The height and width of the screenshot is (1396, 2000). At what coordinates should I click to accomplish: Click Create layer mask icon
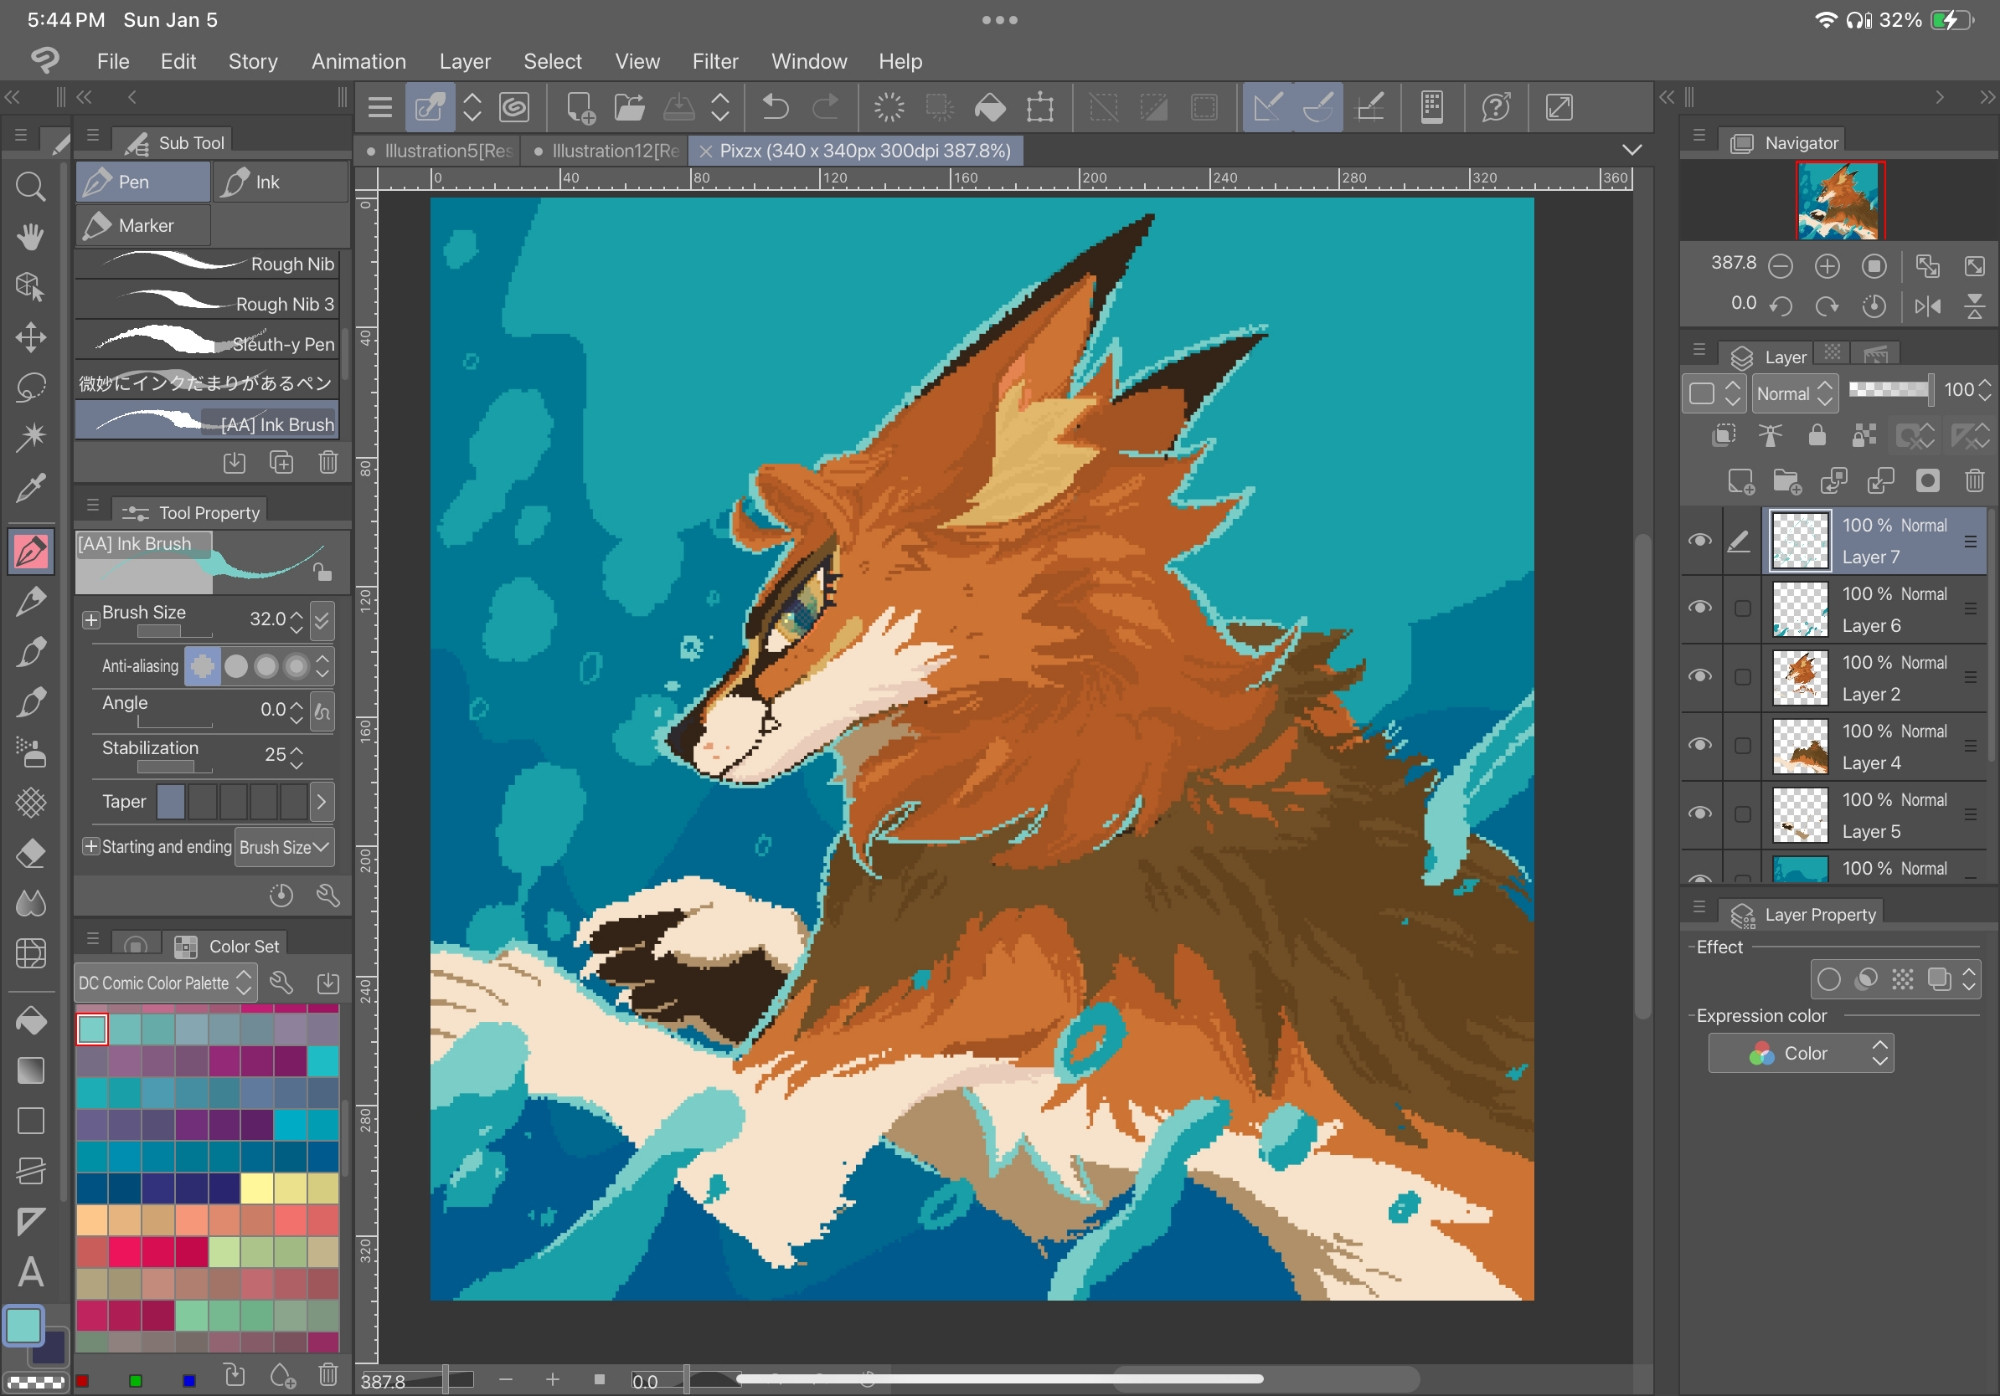point(1928,481)
